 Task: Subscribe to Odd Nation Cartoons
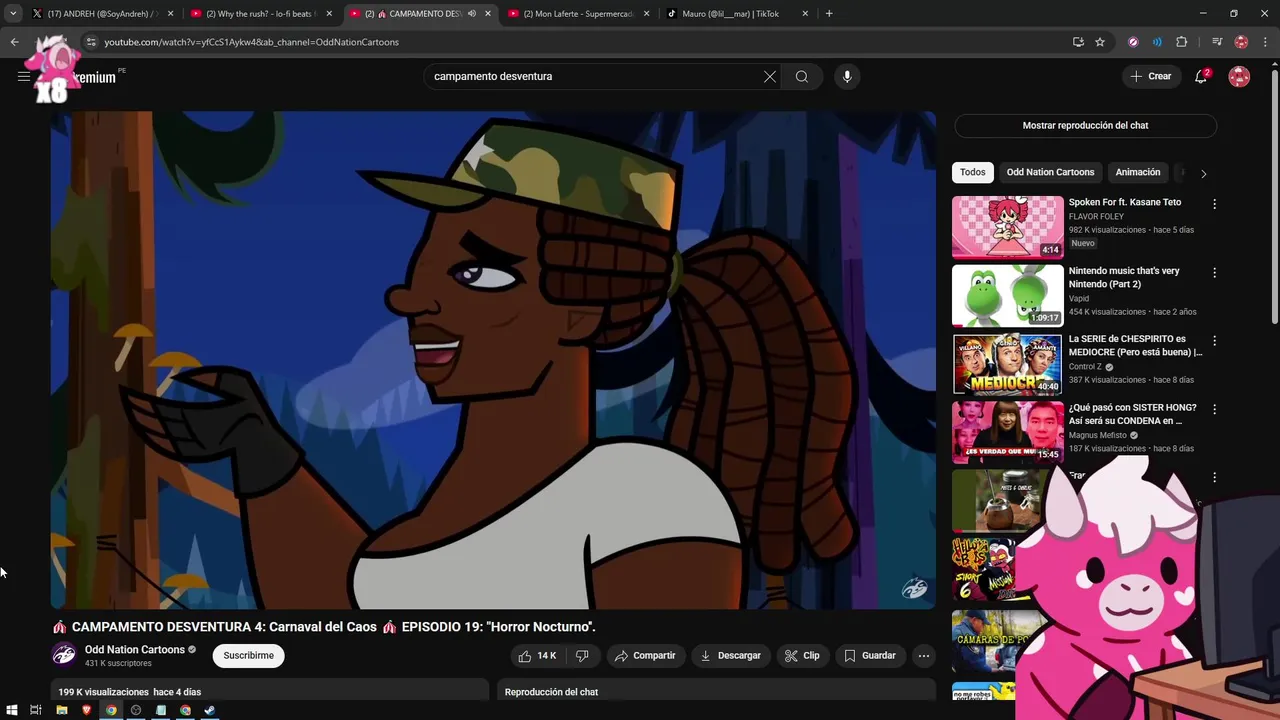pos(249,656)
